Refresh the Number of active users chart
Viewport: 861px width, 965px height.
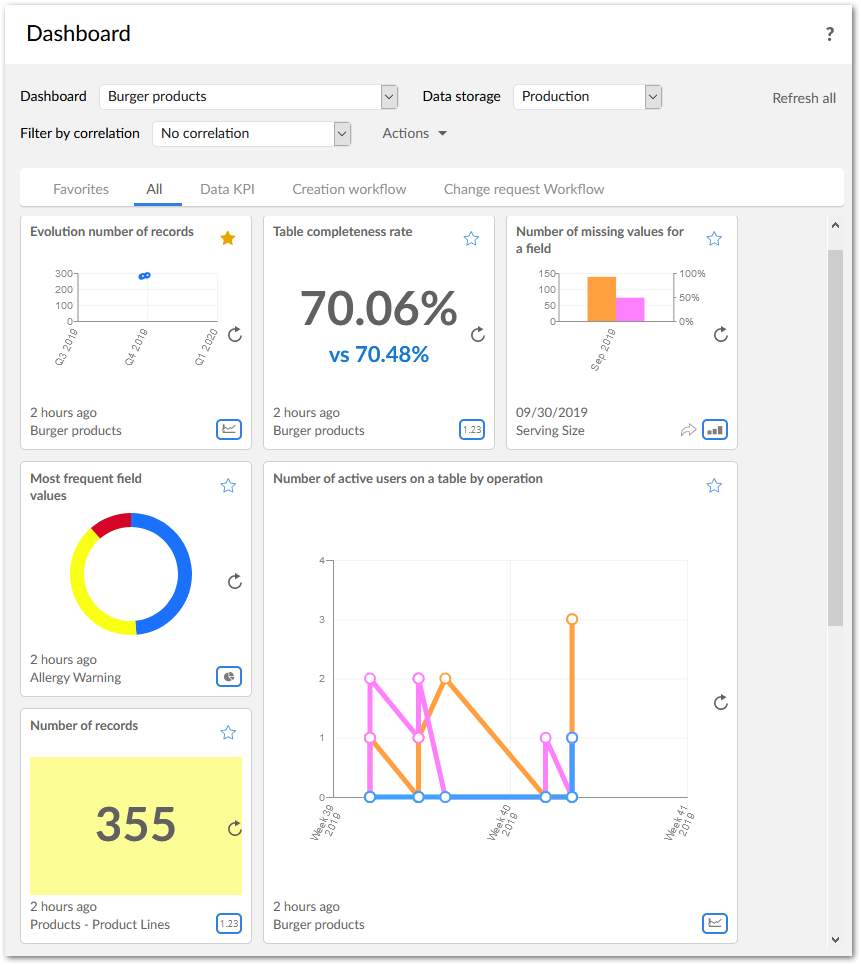720,702
